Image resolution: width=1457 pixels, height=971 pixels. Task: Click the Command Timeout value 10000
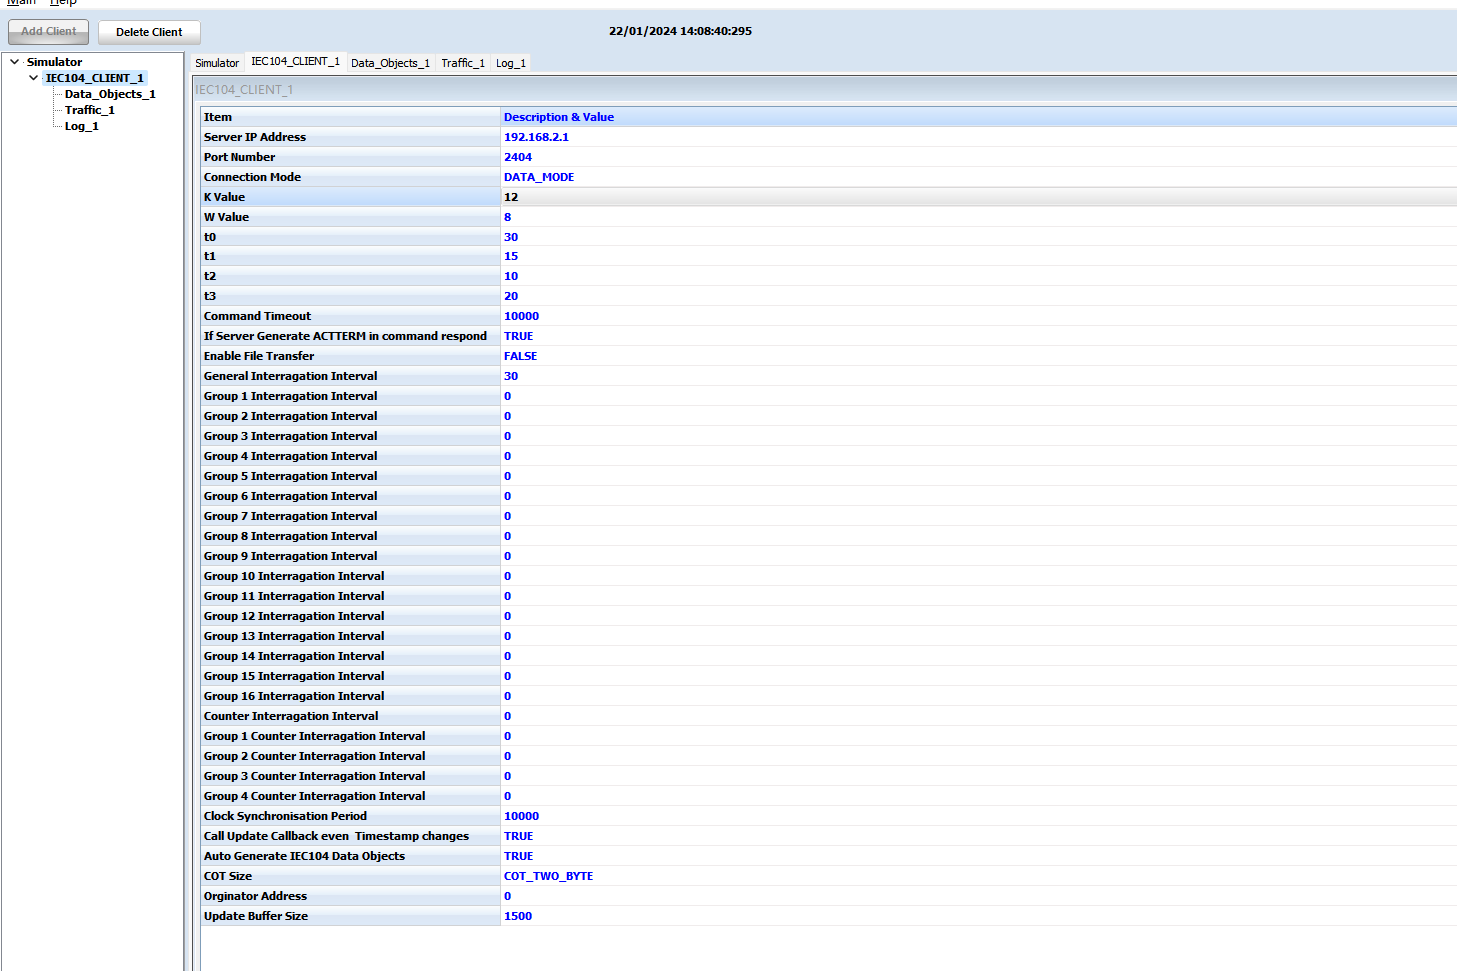(521, 316)
